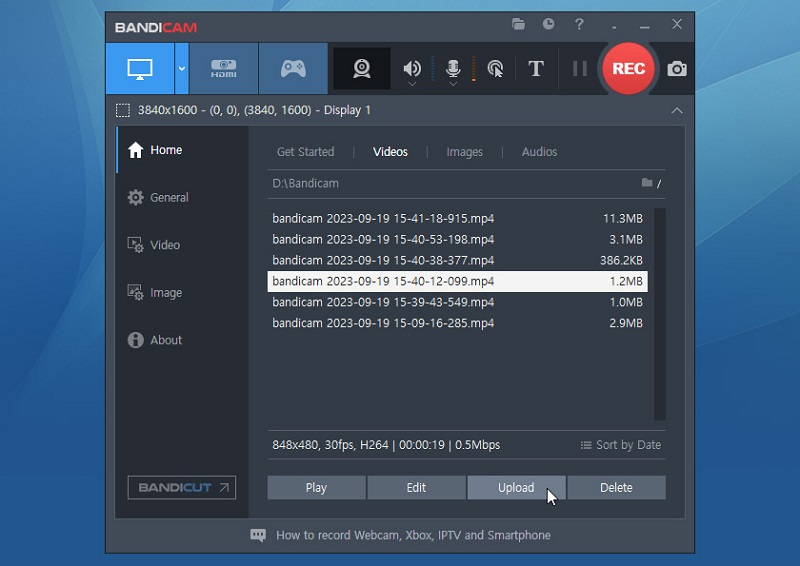Click the video list scrollbar
The height and width of the screenshot is (566, 800).
click(x=660, y=314)
